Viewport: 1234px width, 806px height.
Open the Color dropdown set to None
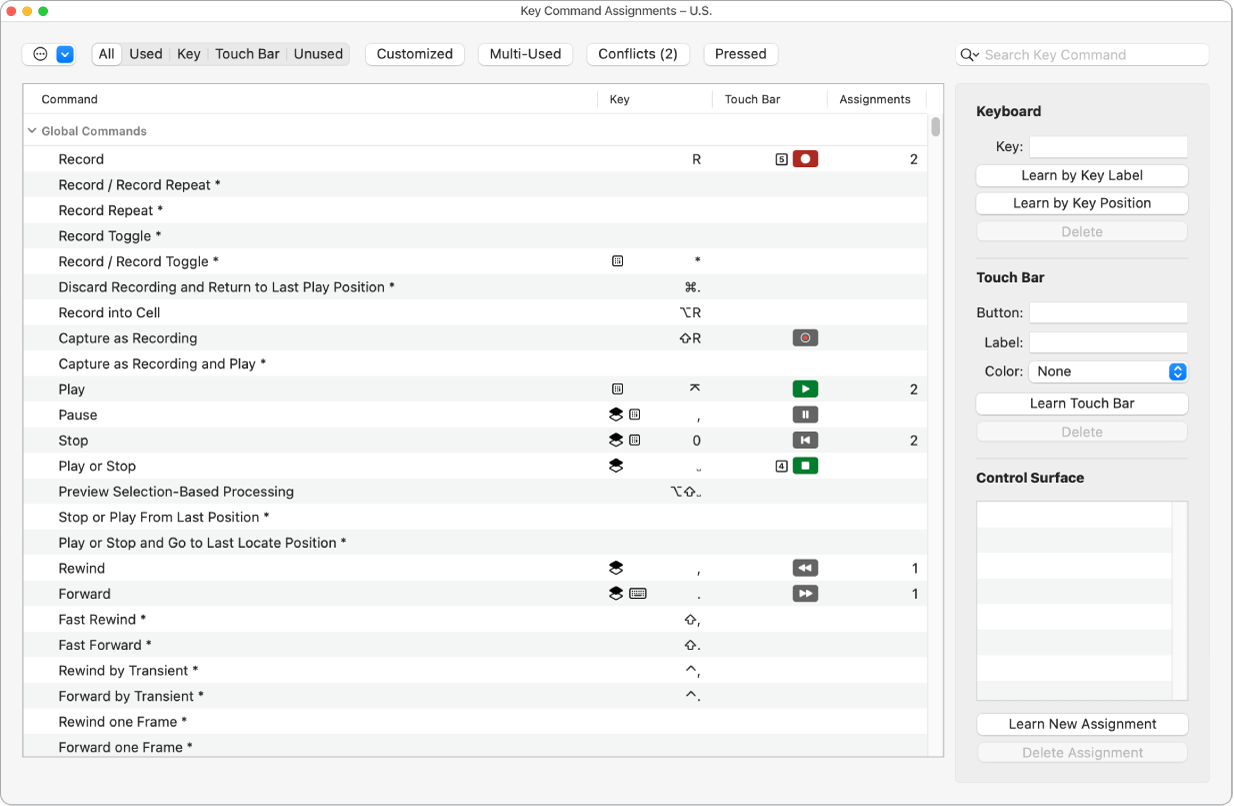(1108, 371)
